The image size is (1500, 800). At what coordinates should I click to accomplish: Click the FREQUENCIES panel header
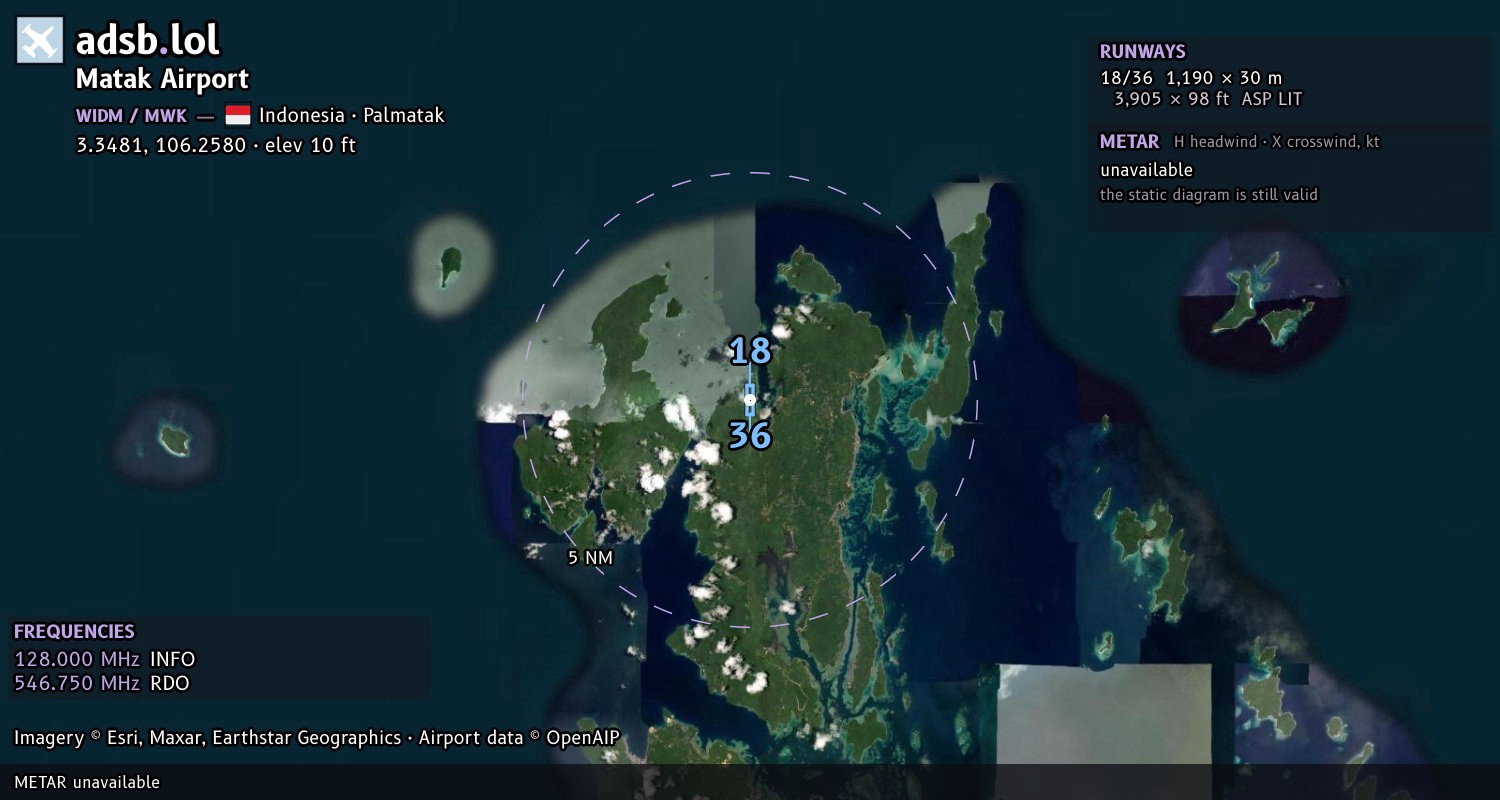pos(74,632)
